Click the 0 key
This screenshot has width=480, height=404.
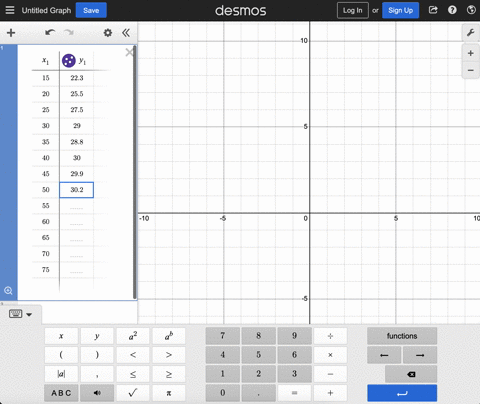222,393
